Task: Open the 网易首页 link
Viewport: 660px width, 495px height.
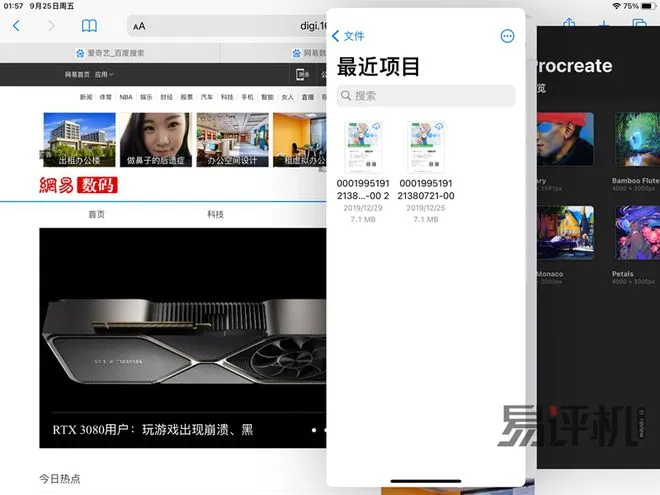Action: pos(77,75)
